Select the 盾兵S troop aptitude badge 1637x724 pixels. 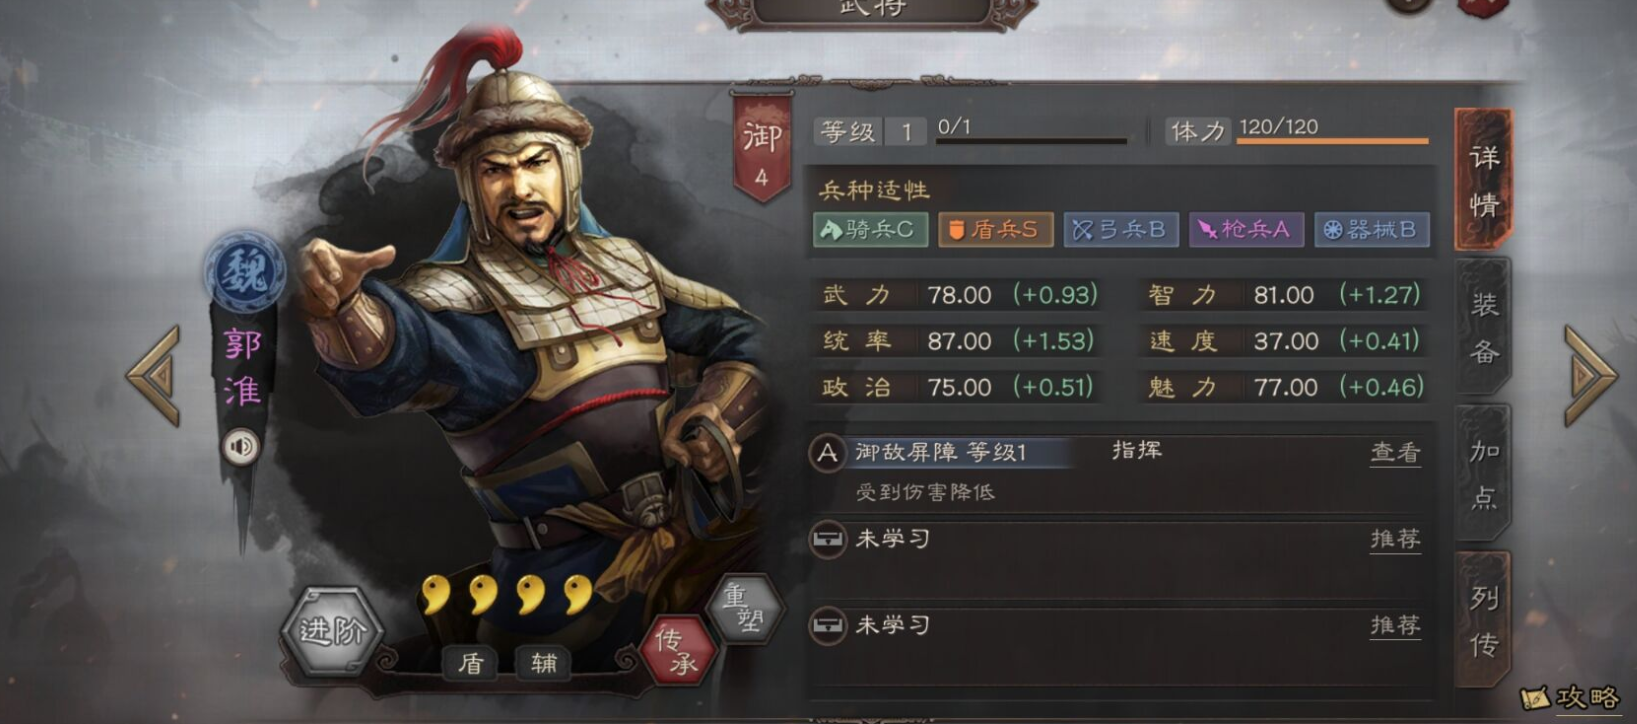[995, 230]
